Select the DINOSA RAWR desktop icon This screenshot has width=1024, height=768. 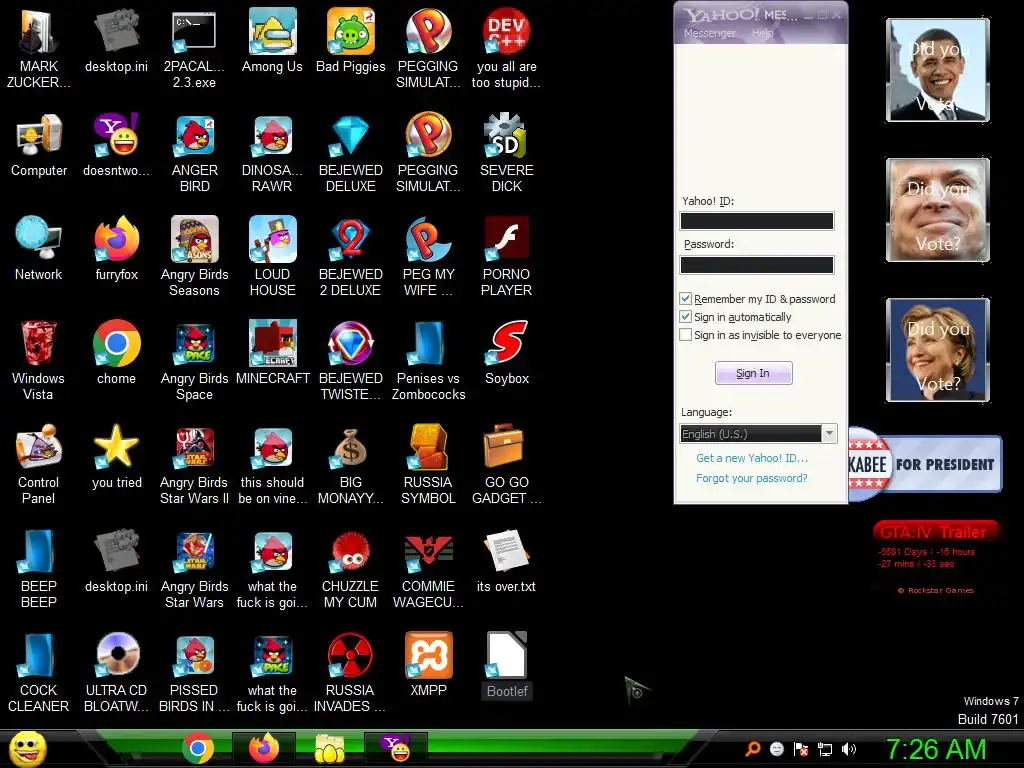pos(272,153)
